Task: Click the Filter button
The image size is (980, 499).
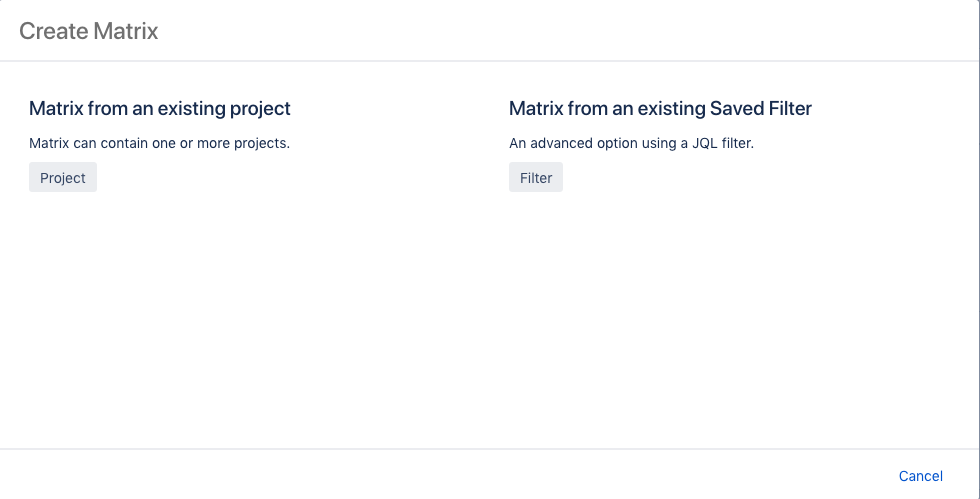Action: point(536,178)
